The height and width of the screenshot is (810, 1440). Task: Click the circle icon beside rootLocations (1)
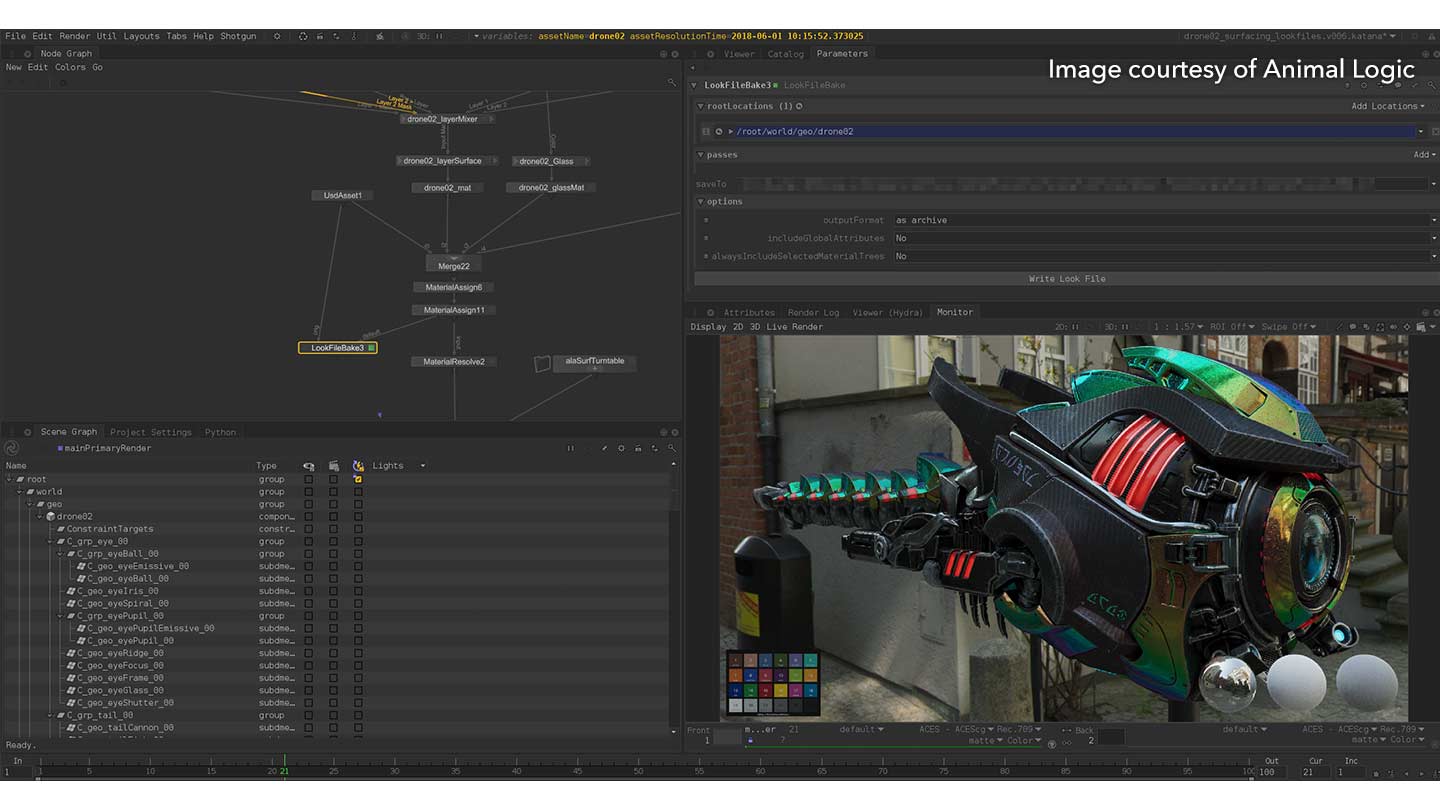coord(799,106)
